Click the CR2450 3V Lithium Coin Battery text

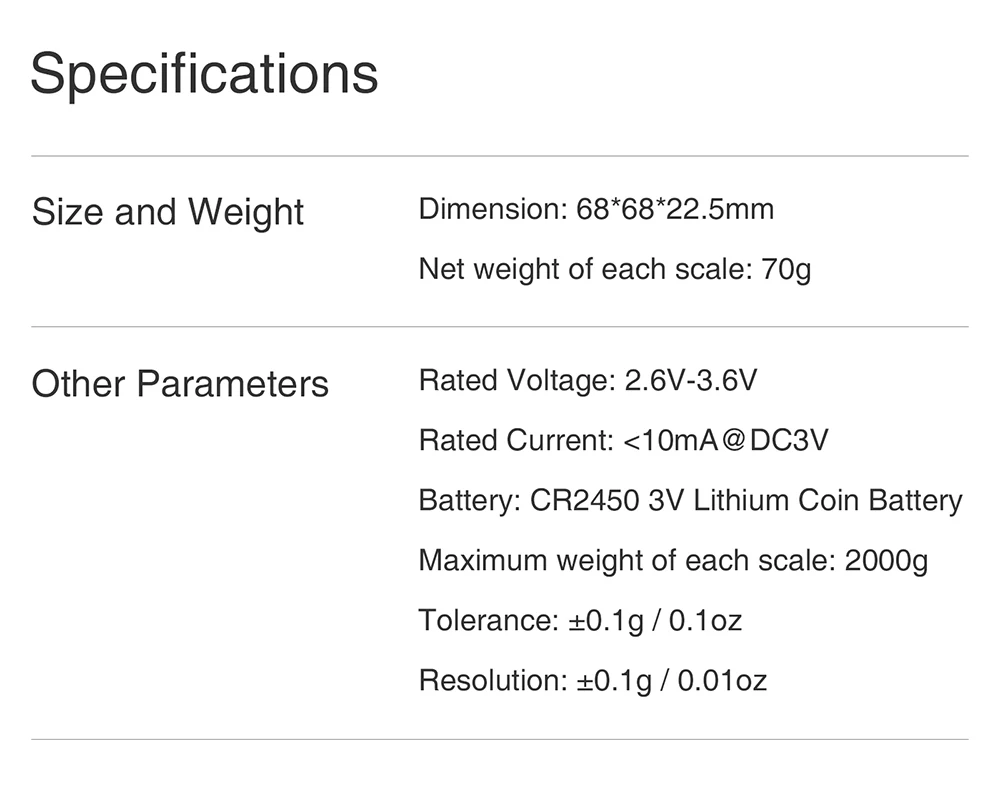(x=746, y=501)
